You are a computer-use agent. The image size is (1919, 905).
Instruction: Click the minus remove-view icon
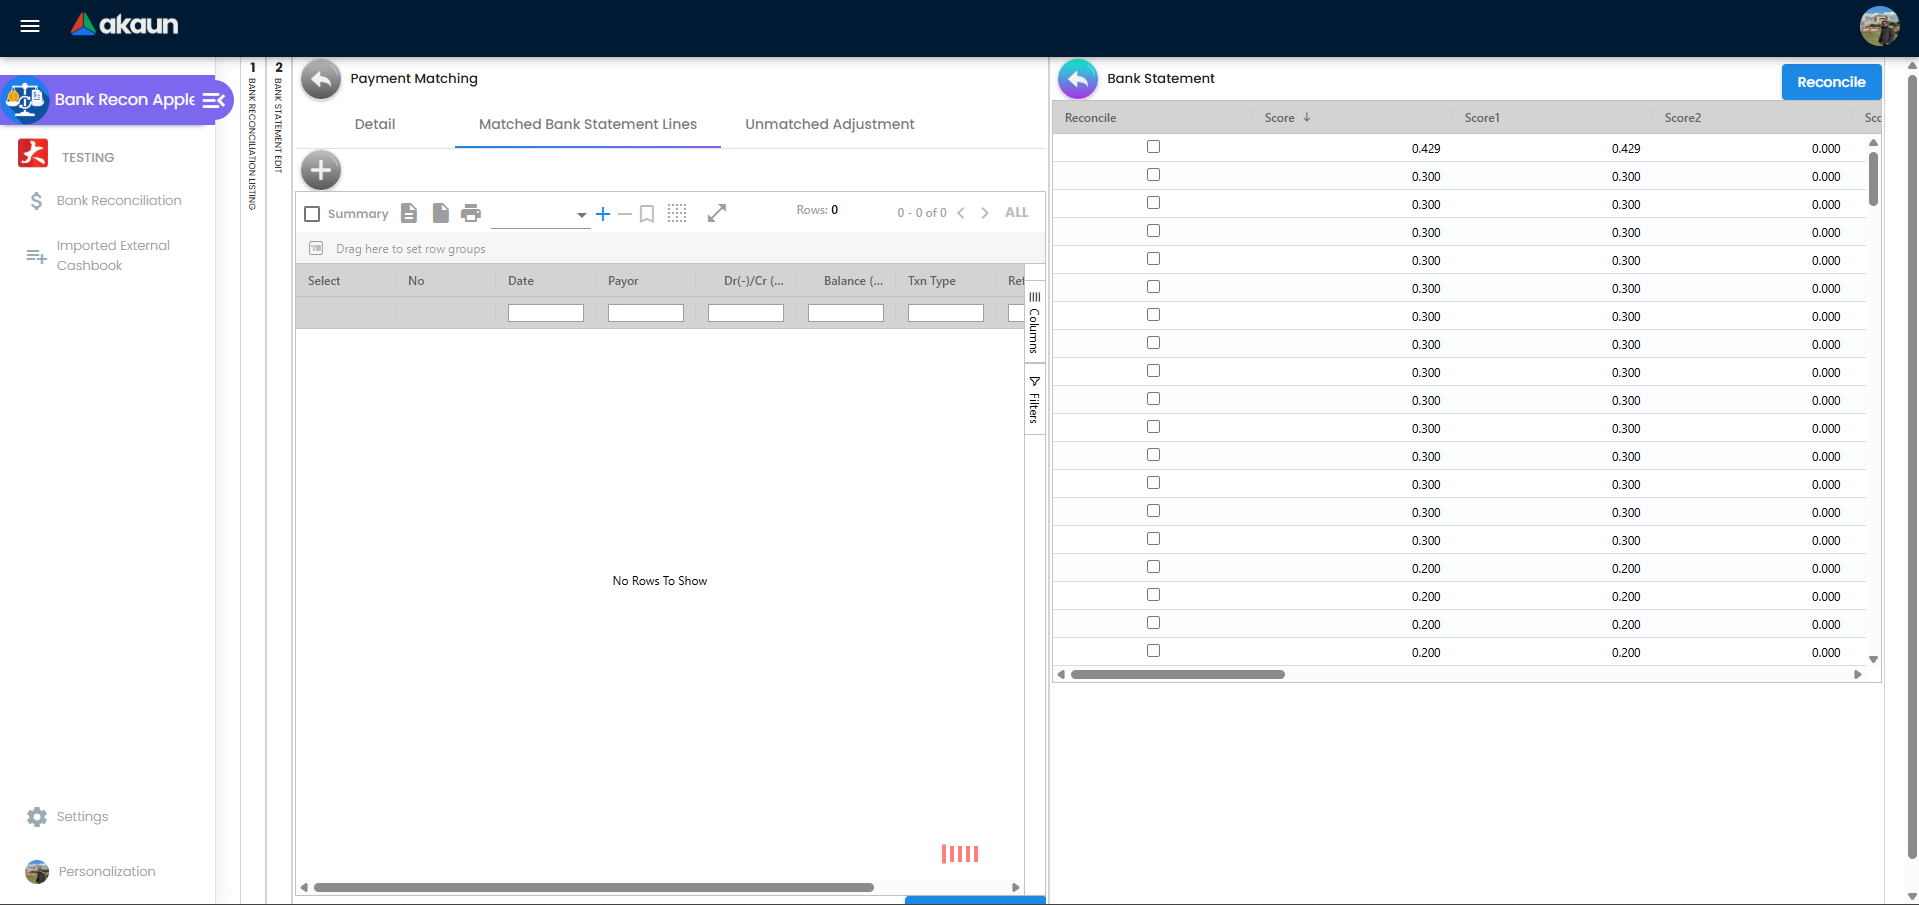(x=625, y=214)
